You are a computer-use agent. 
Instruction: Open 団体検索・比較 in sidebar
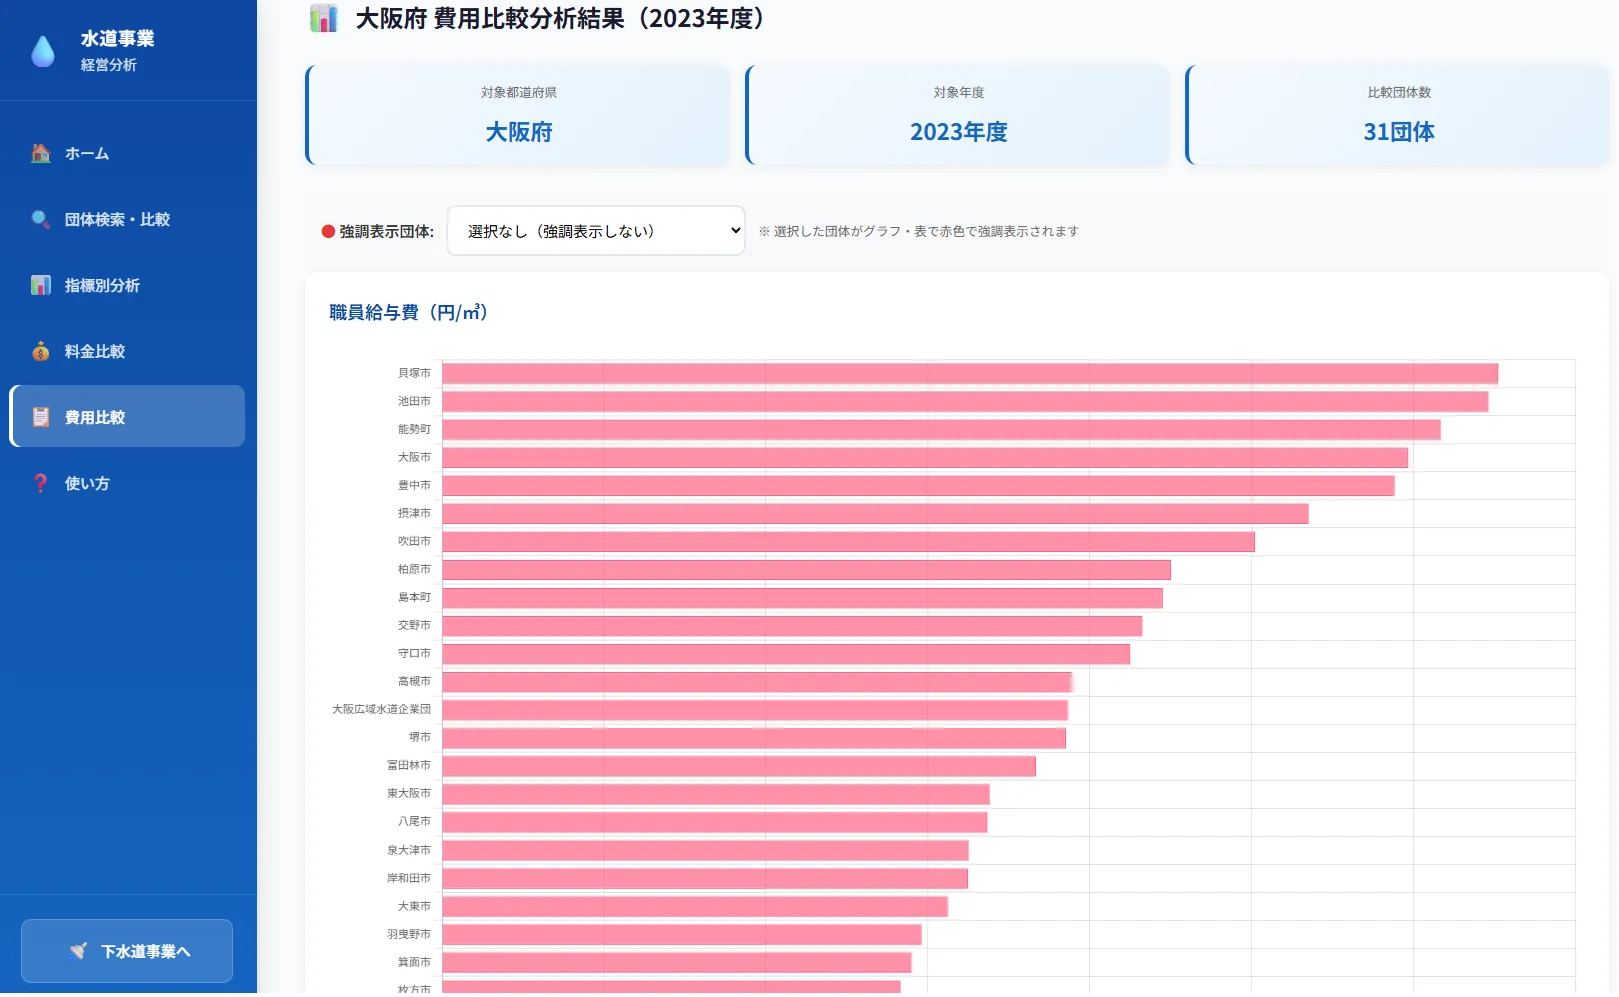[x=127, y=219]
